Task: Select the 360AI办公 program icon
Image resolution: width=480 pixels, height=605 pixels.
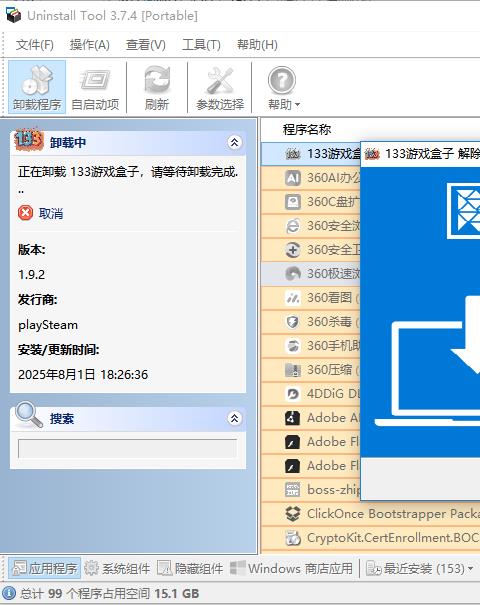Action: 292,178
